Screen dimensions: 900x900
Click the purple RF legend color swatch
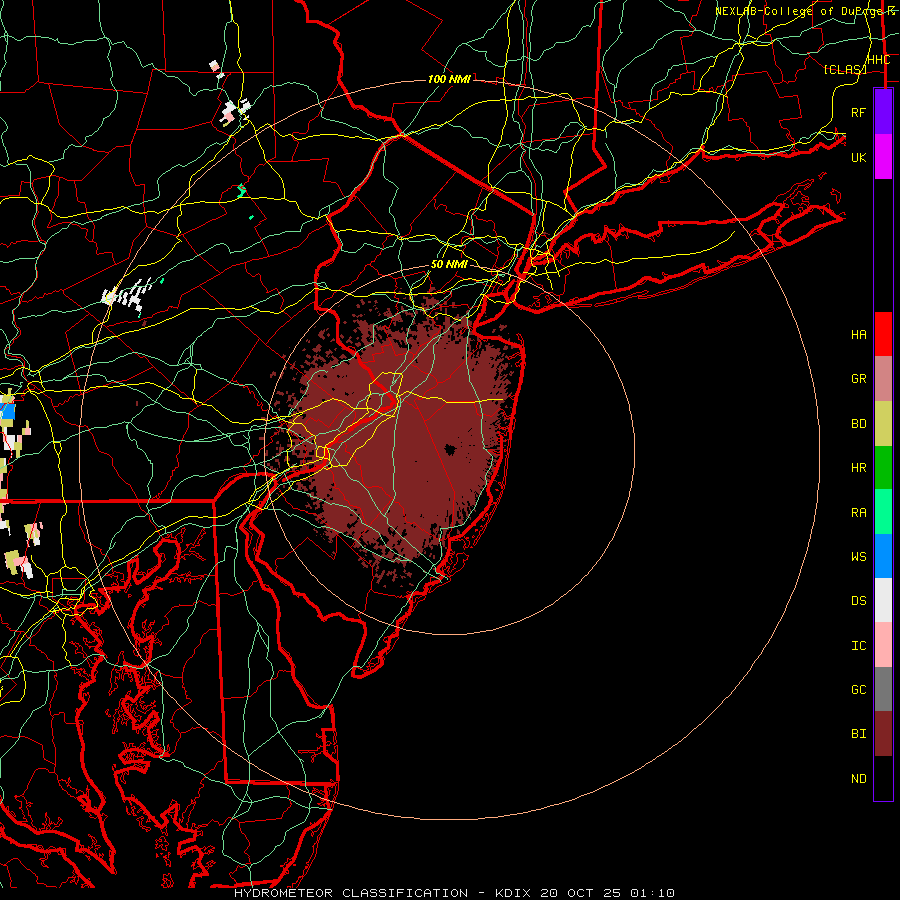point(883,112)
